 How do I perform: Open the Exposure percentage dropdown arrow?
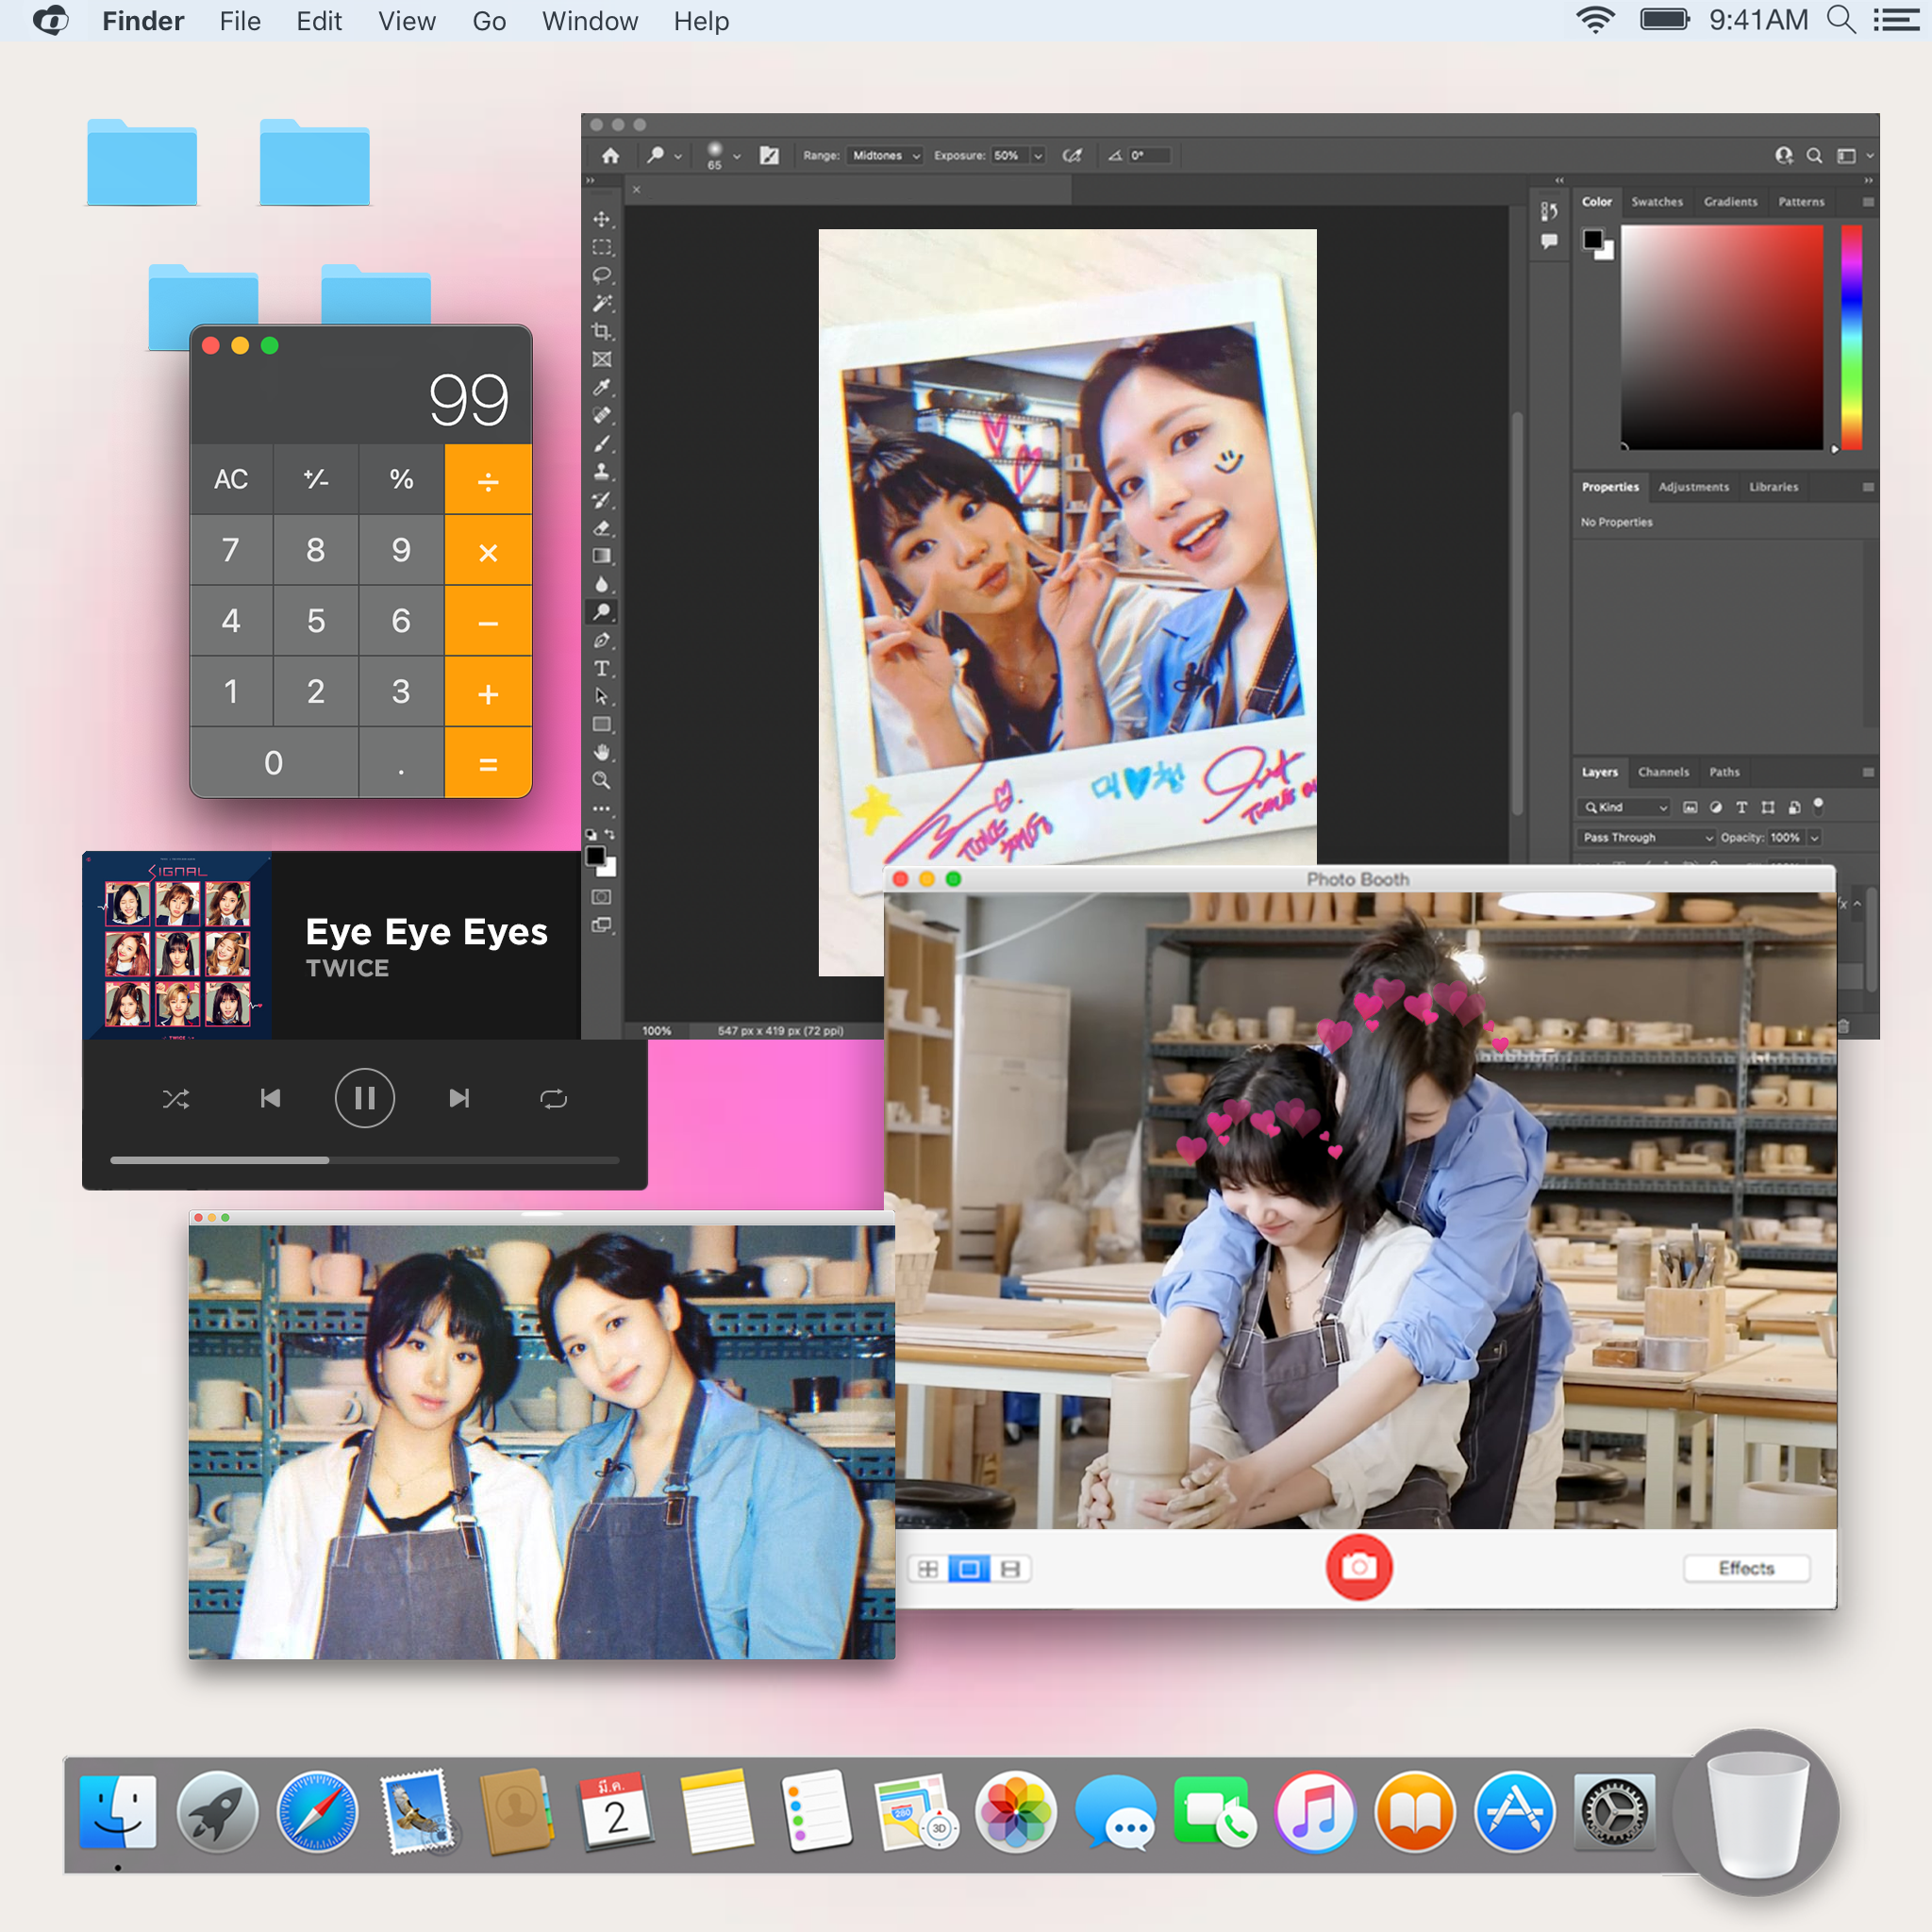[x=1038, y=155]
